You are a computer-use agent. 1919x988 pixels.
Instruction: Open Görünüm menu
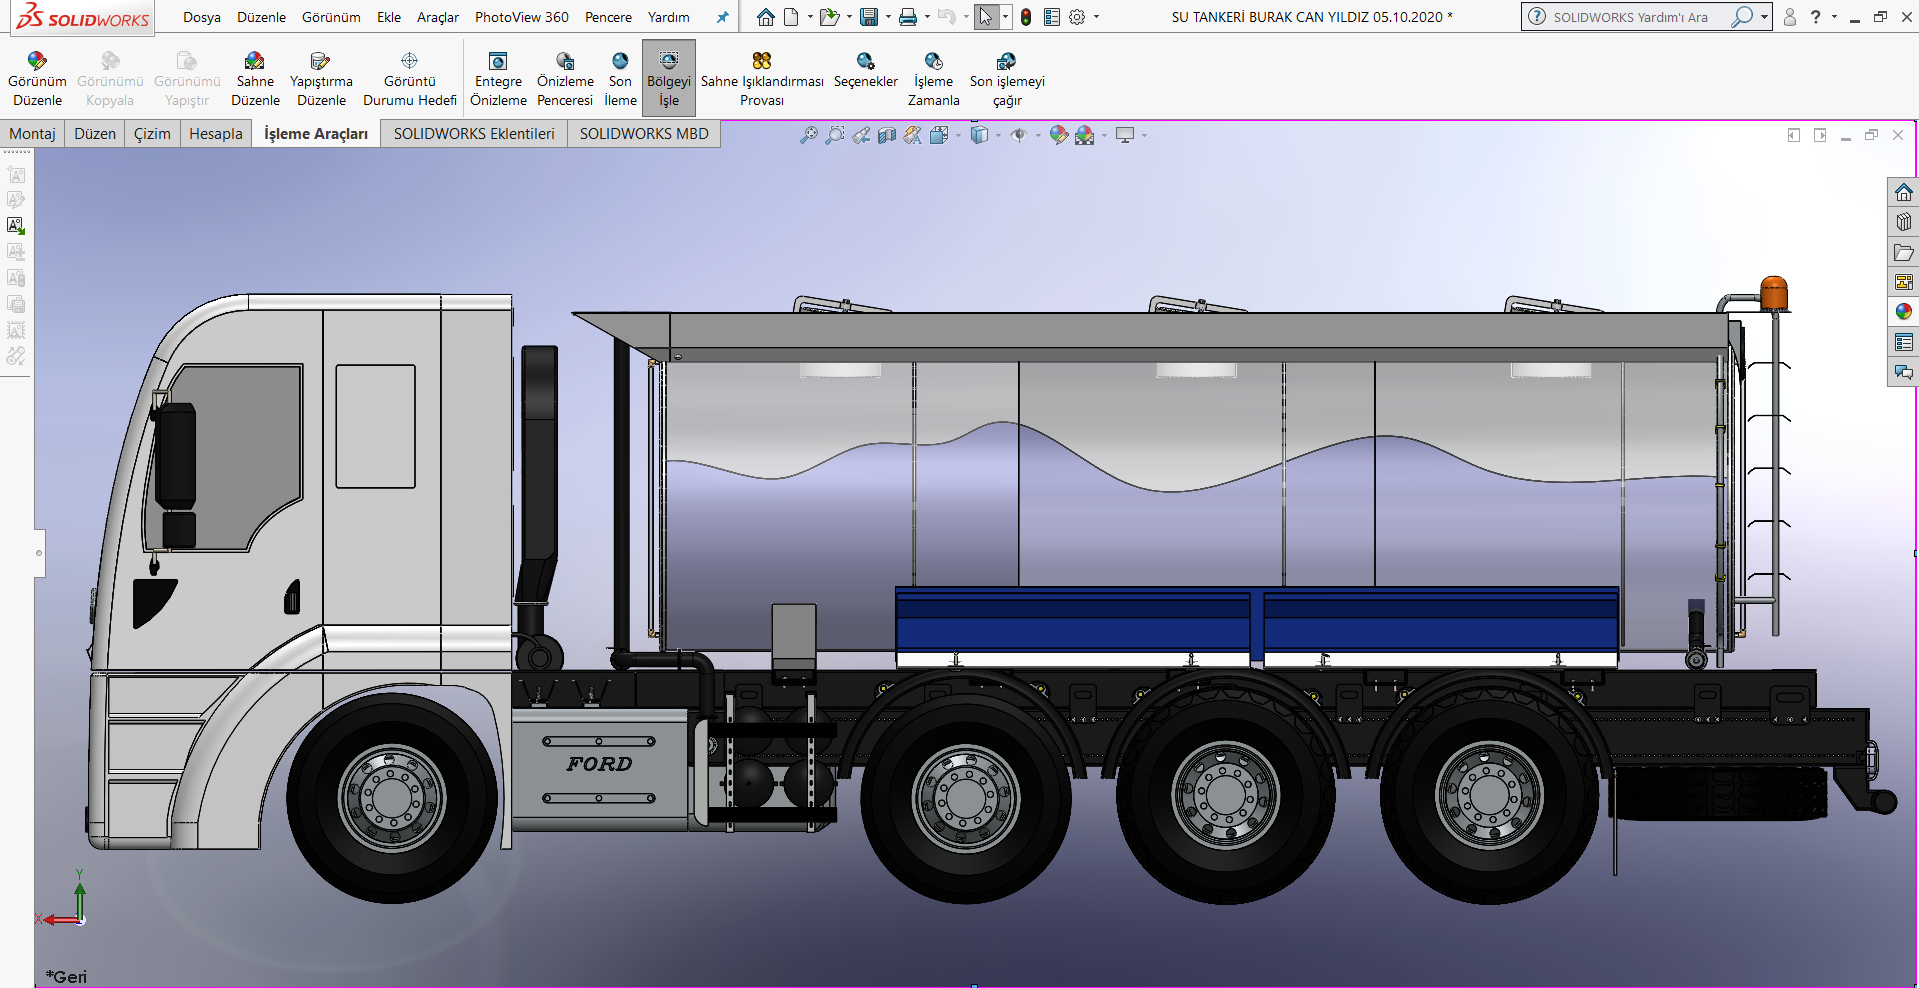click(331, 17)
